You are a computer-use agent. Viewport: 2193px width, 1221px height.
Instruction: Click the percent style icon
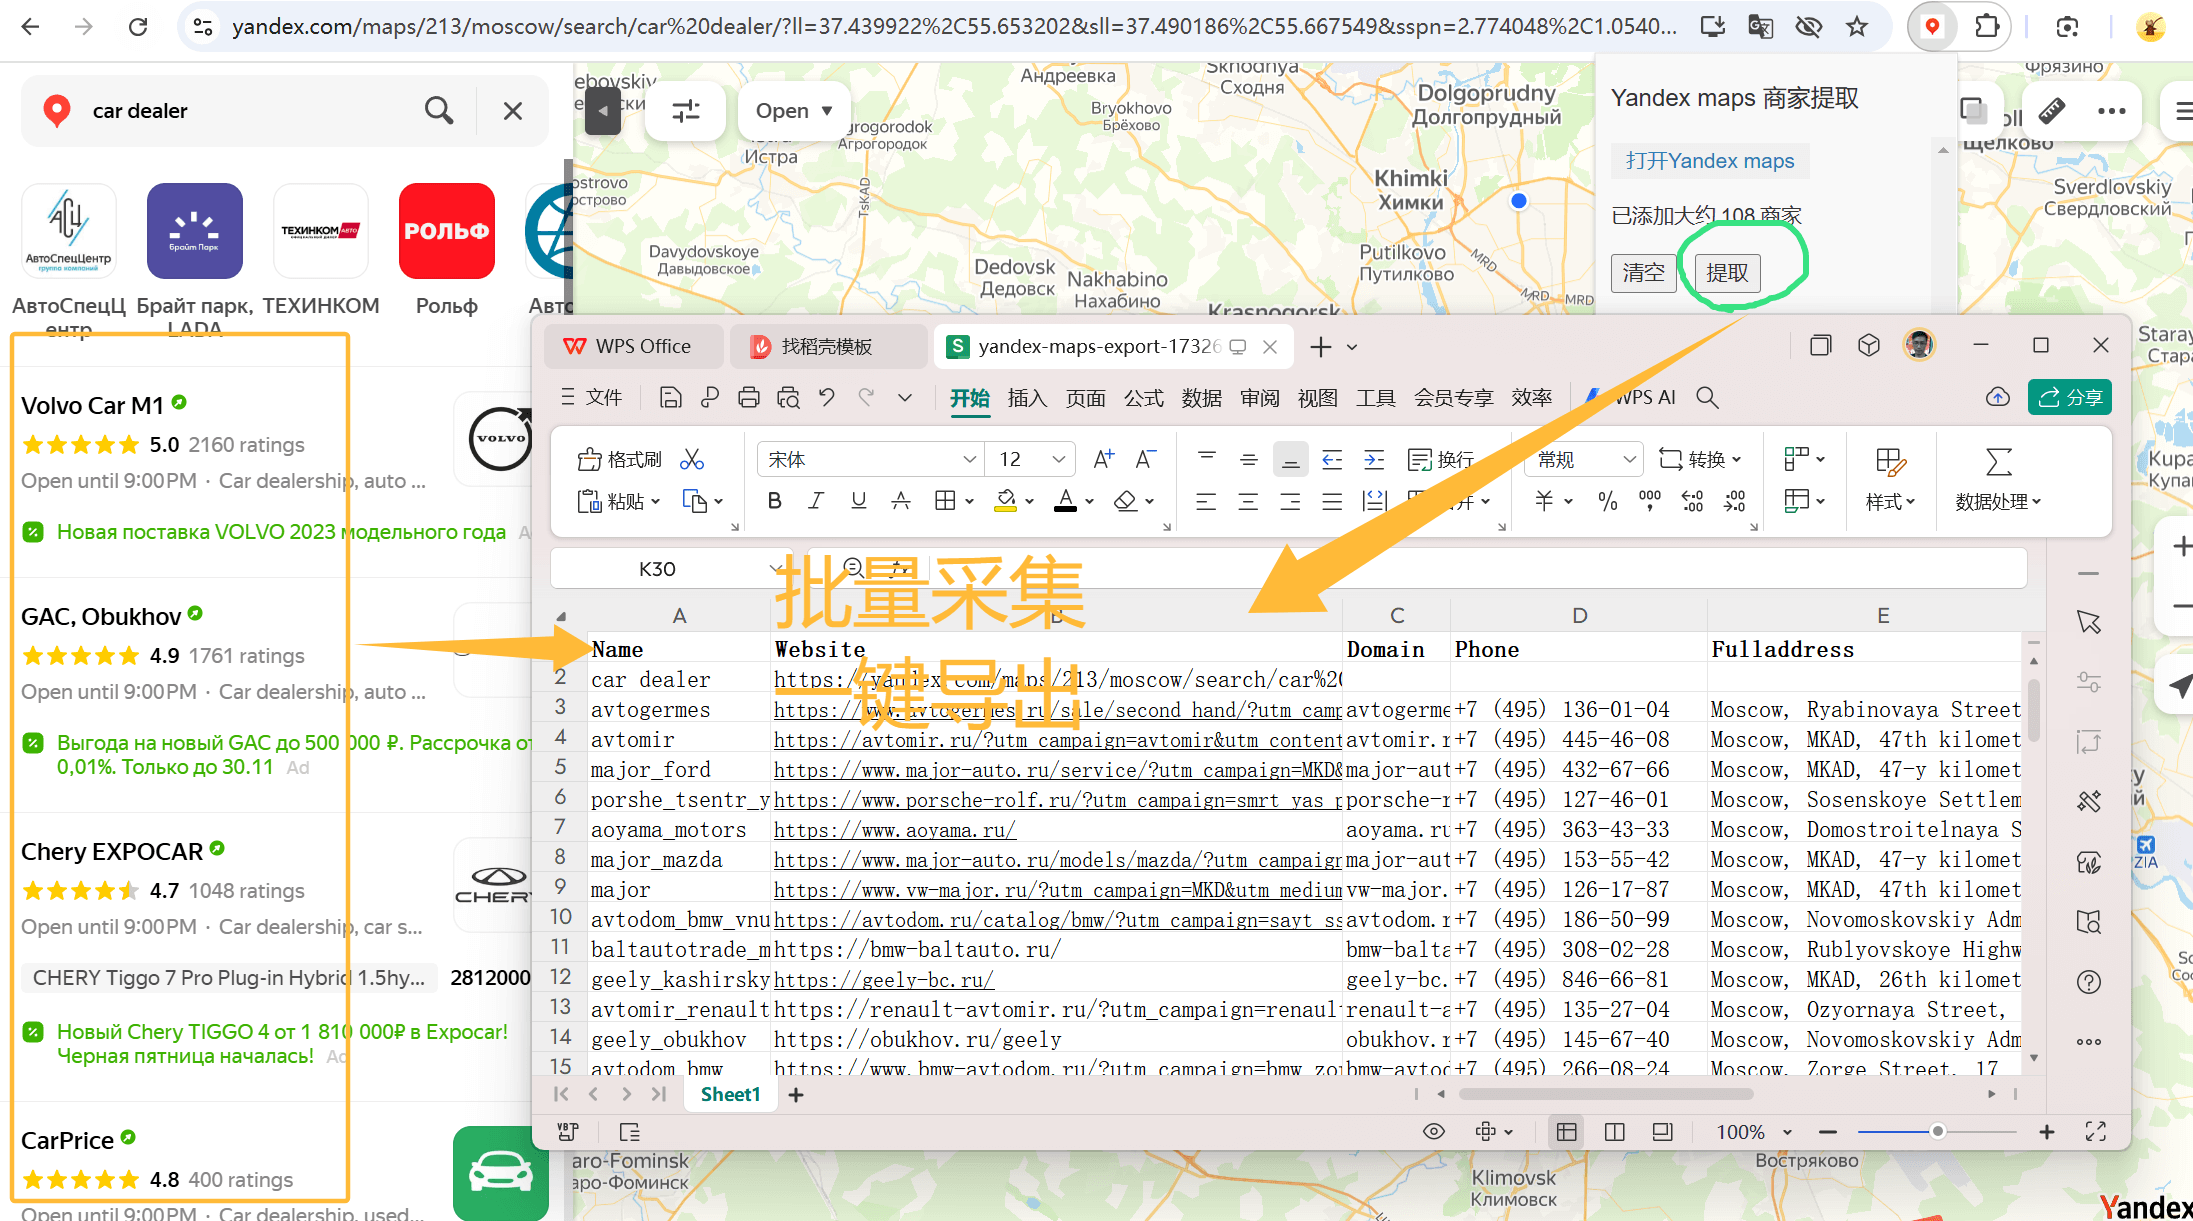coord(1607,501)
